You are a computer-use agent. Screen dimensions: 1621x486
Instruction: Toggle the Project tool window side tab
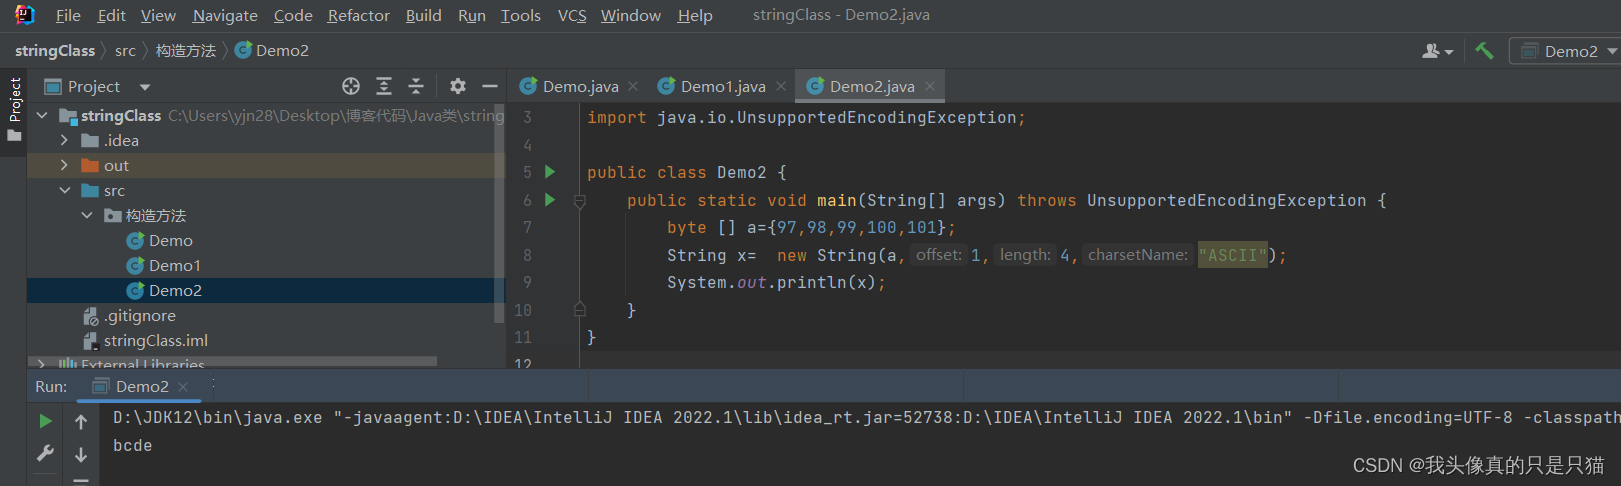pyautogui.click(x=14, y=110)
